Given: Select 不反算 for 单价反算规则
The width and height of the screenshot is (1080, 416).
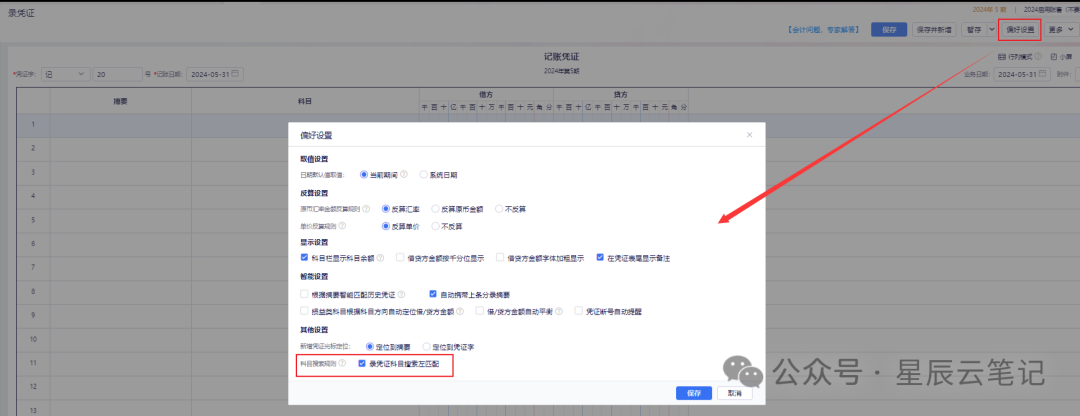Looking at the screenshot, I should coord(435,225).
